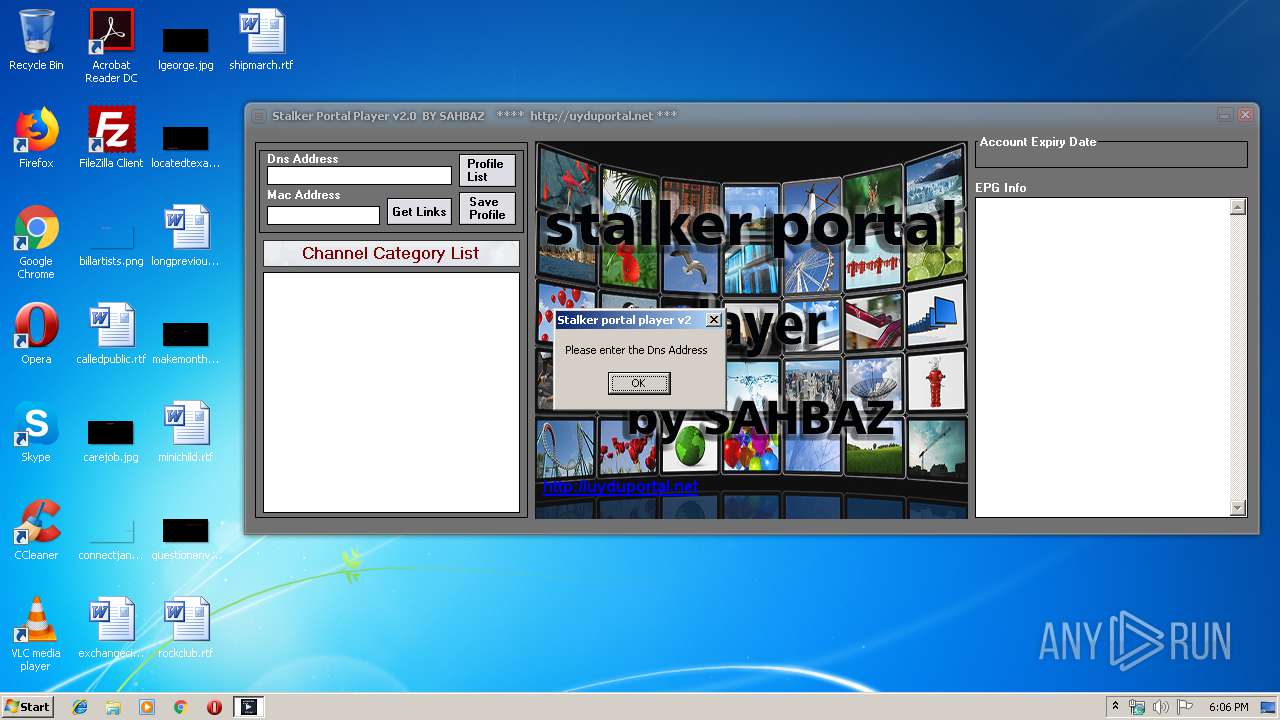Image resolution: width=1280 pixels, height=720 pixels.
Task: Select the rockclub.rtf document icon
Action: point(186,628)
